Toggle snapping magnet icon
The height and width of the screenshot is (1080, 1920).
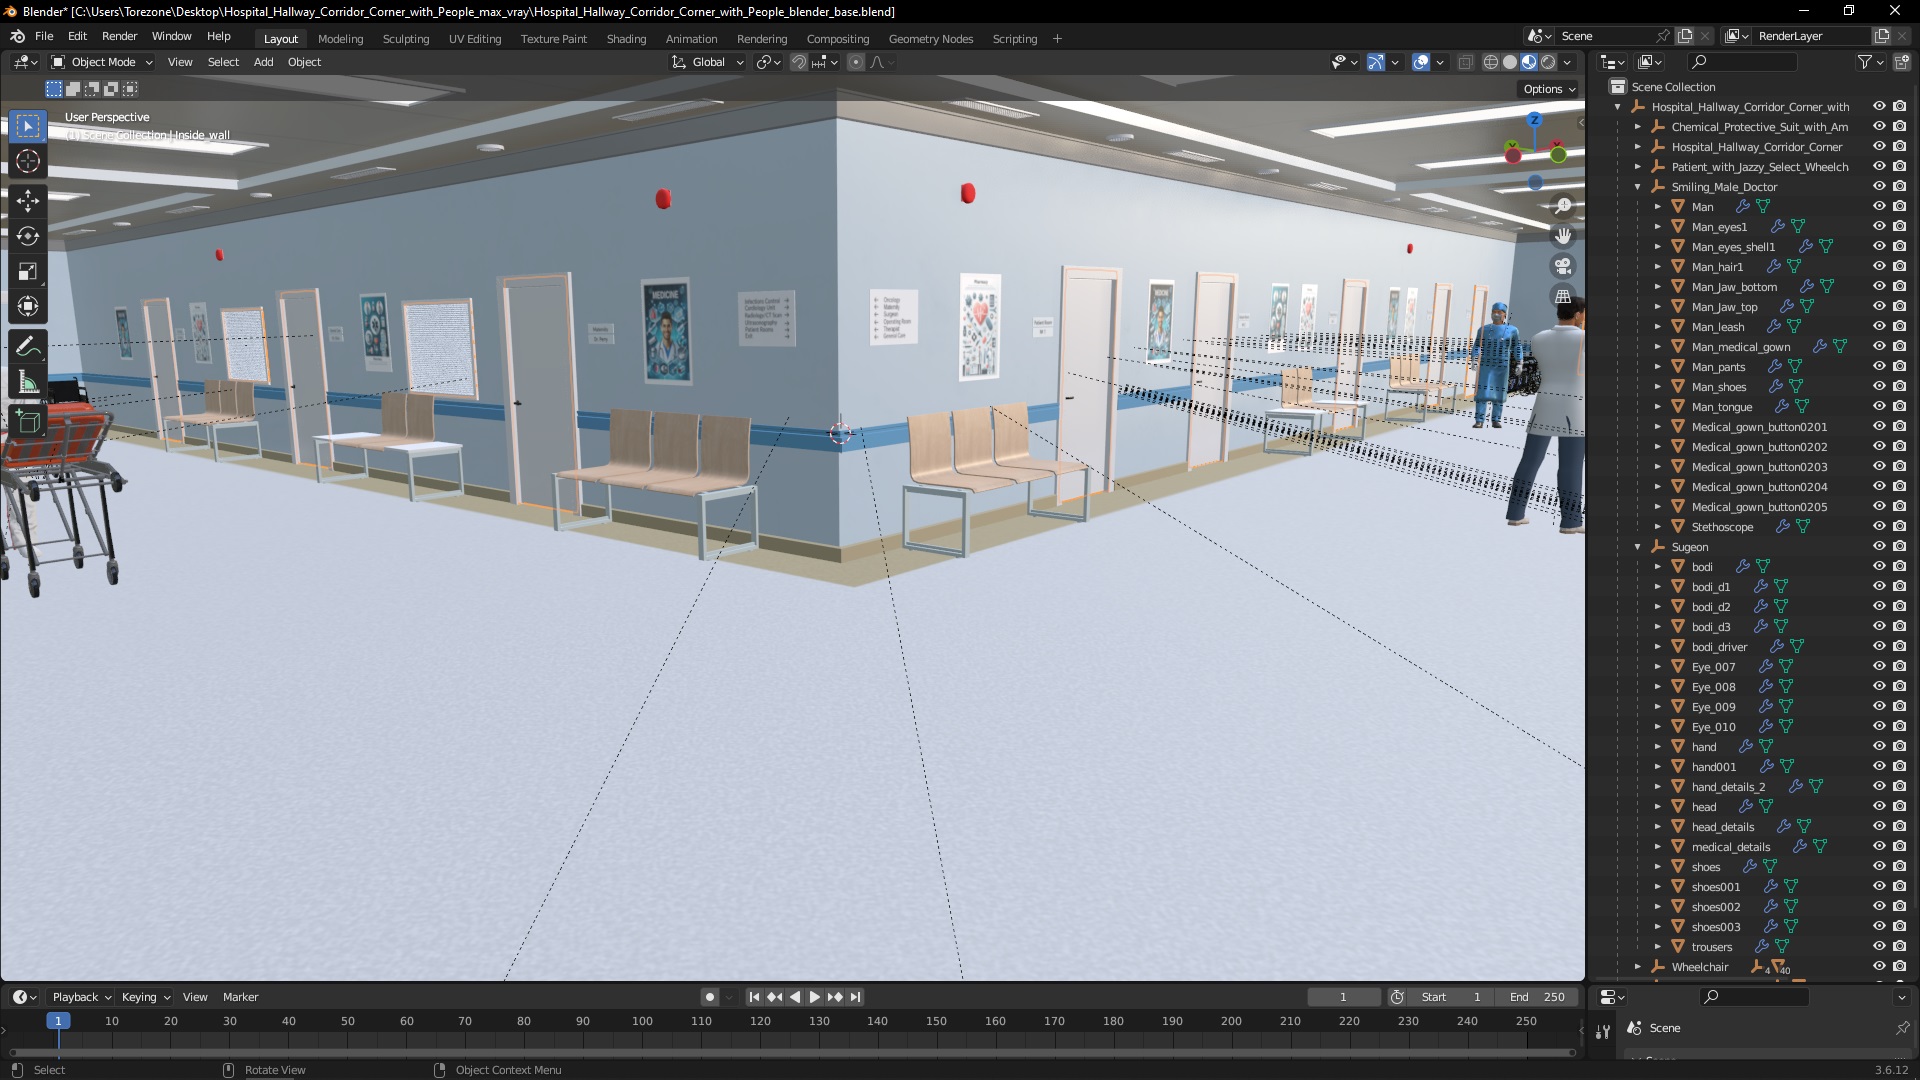tap(798, 62)
